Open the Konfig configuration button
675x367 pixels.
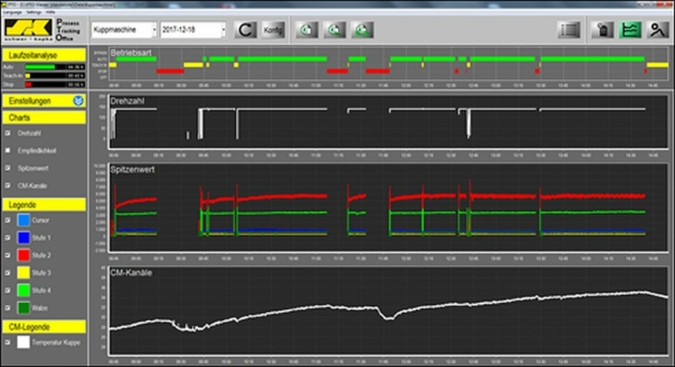click(x=273, y=30)
